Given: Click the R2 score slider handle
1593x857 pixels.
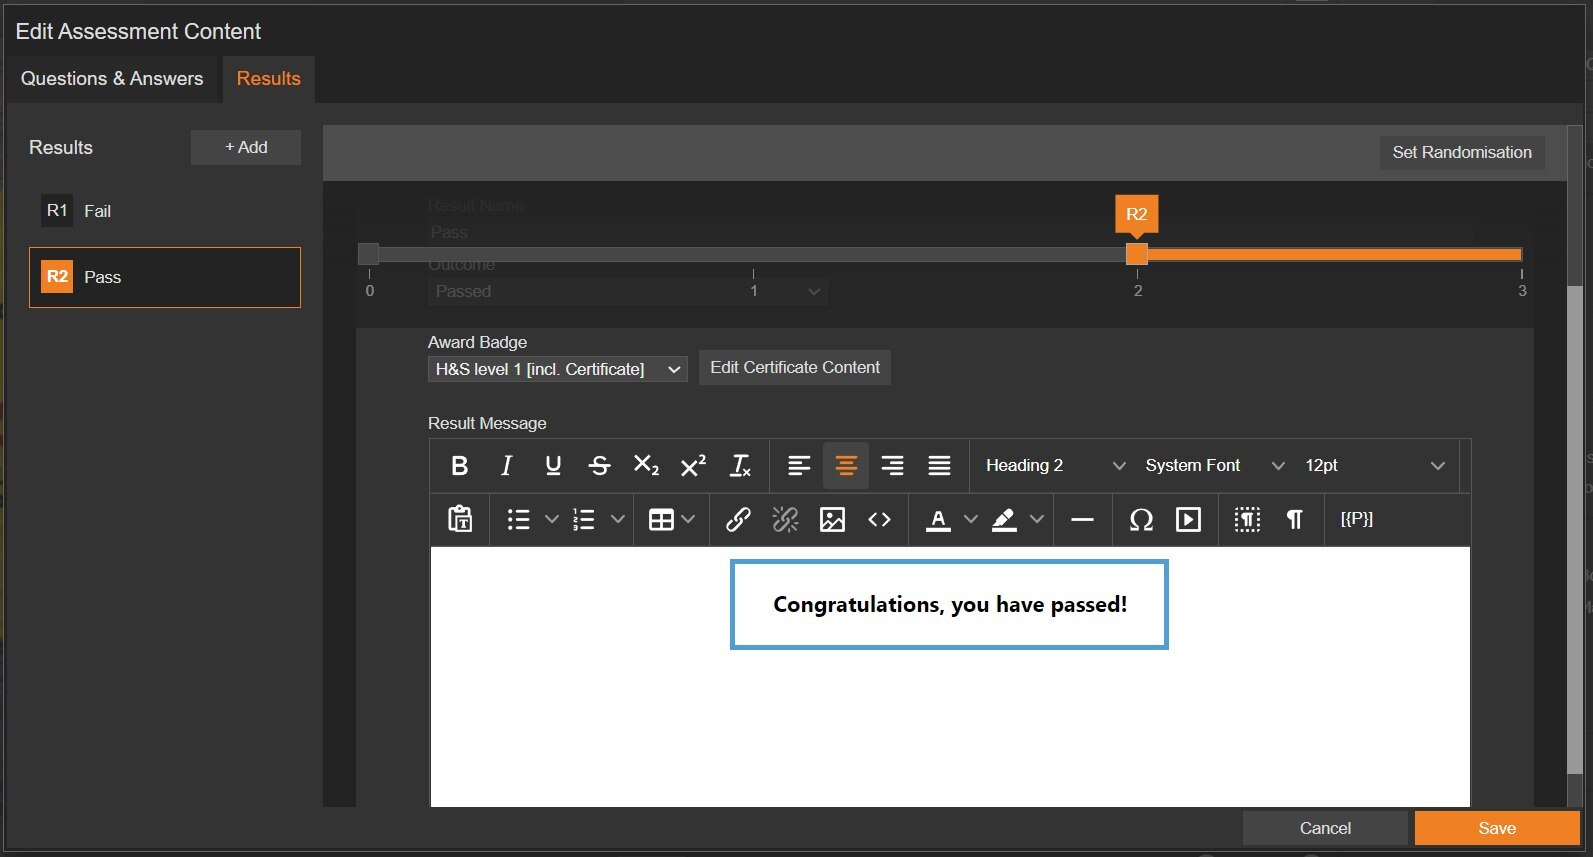Looking at the screenshot, I should [1137, 254].
